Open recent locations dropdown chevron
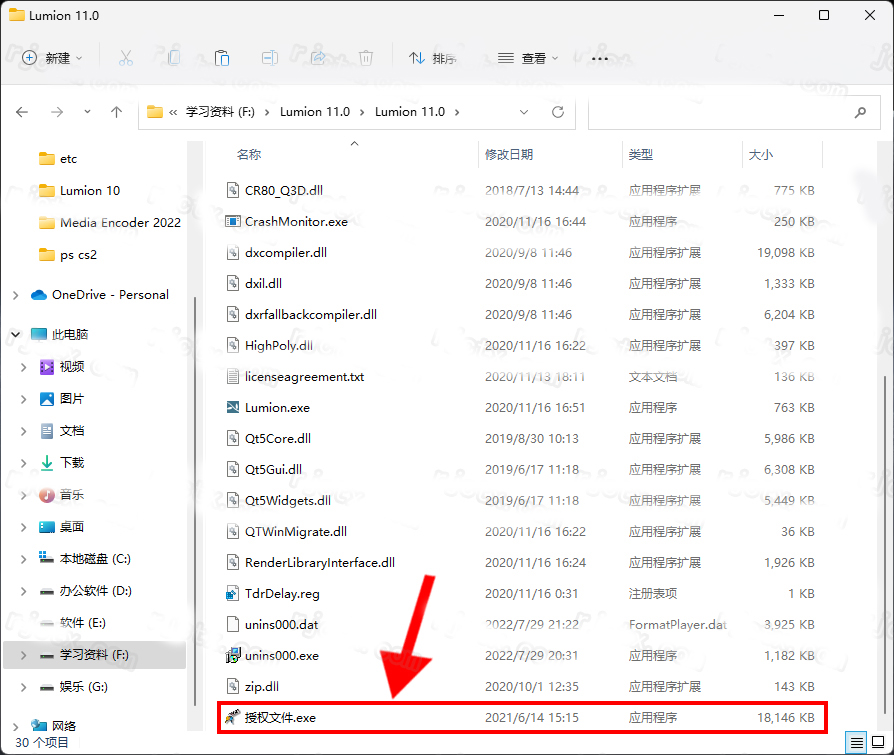Screen dimensions: 894x755 [x=87, y=112]
